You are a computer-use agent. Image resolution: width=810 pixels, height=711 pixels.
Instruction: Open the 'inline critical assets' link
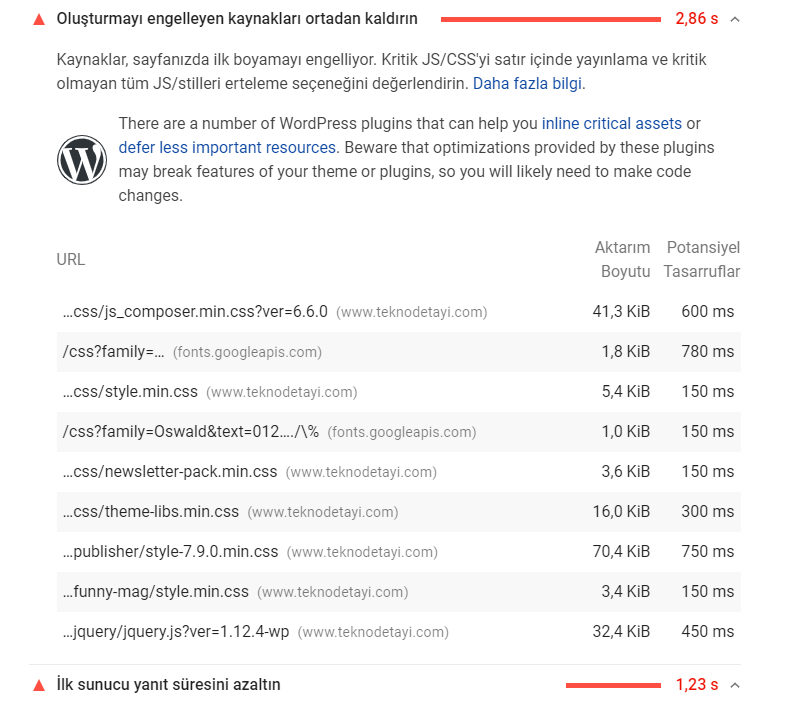(x=612, y=123)
